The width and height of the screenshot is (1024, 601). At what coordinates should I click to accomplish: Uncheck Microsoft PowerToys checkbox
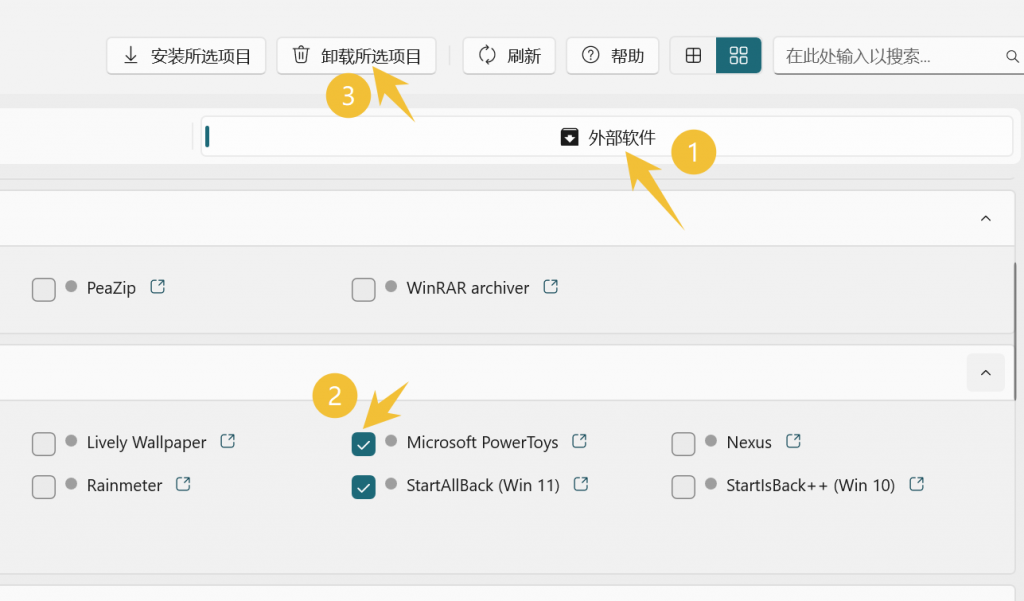tap(363, 444)
